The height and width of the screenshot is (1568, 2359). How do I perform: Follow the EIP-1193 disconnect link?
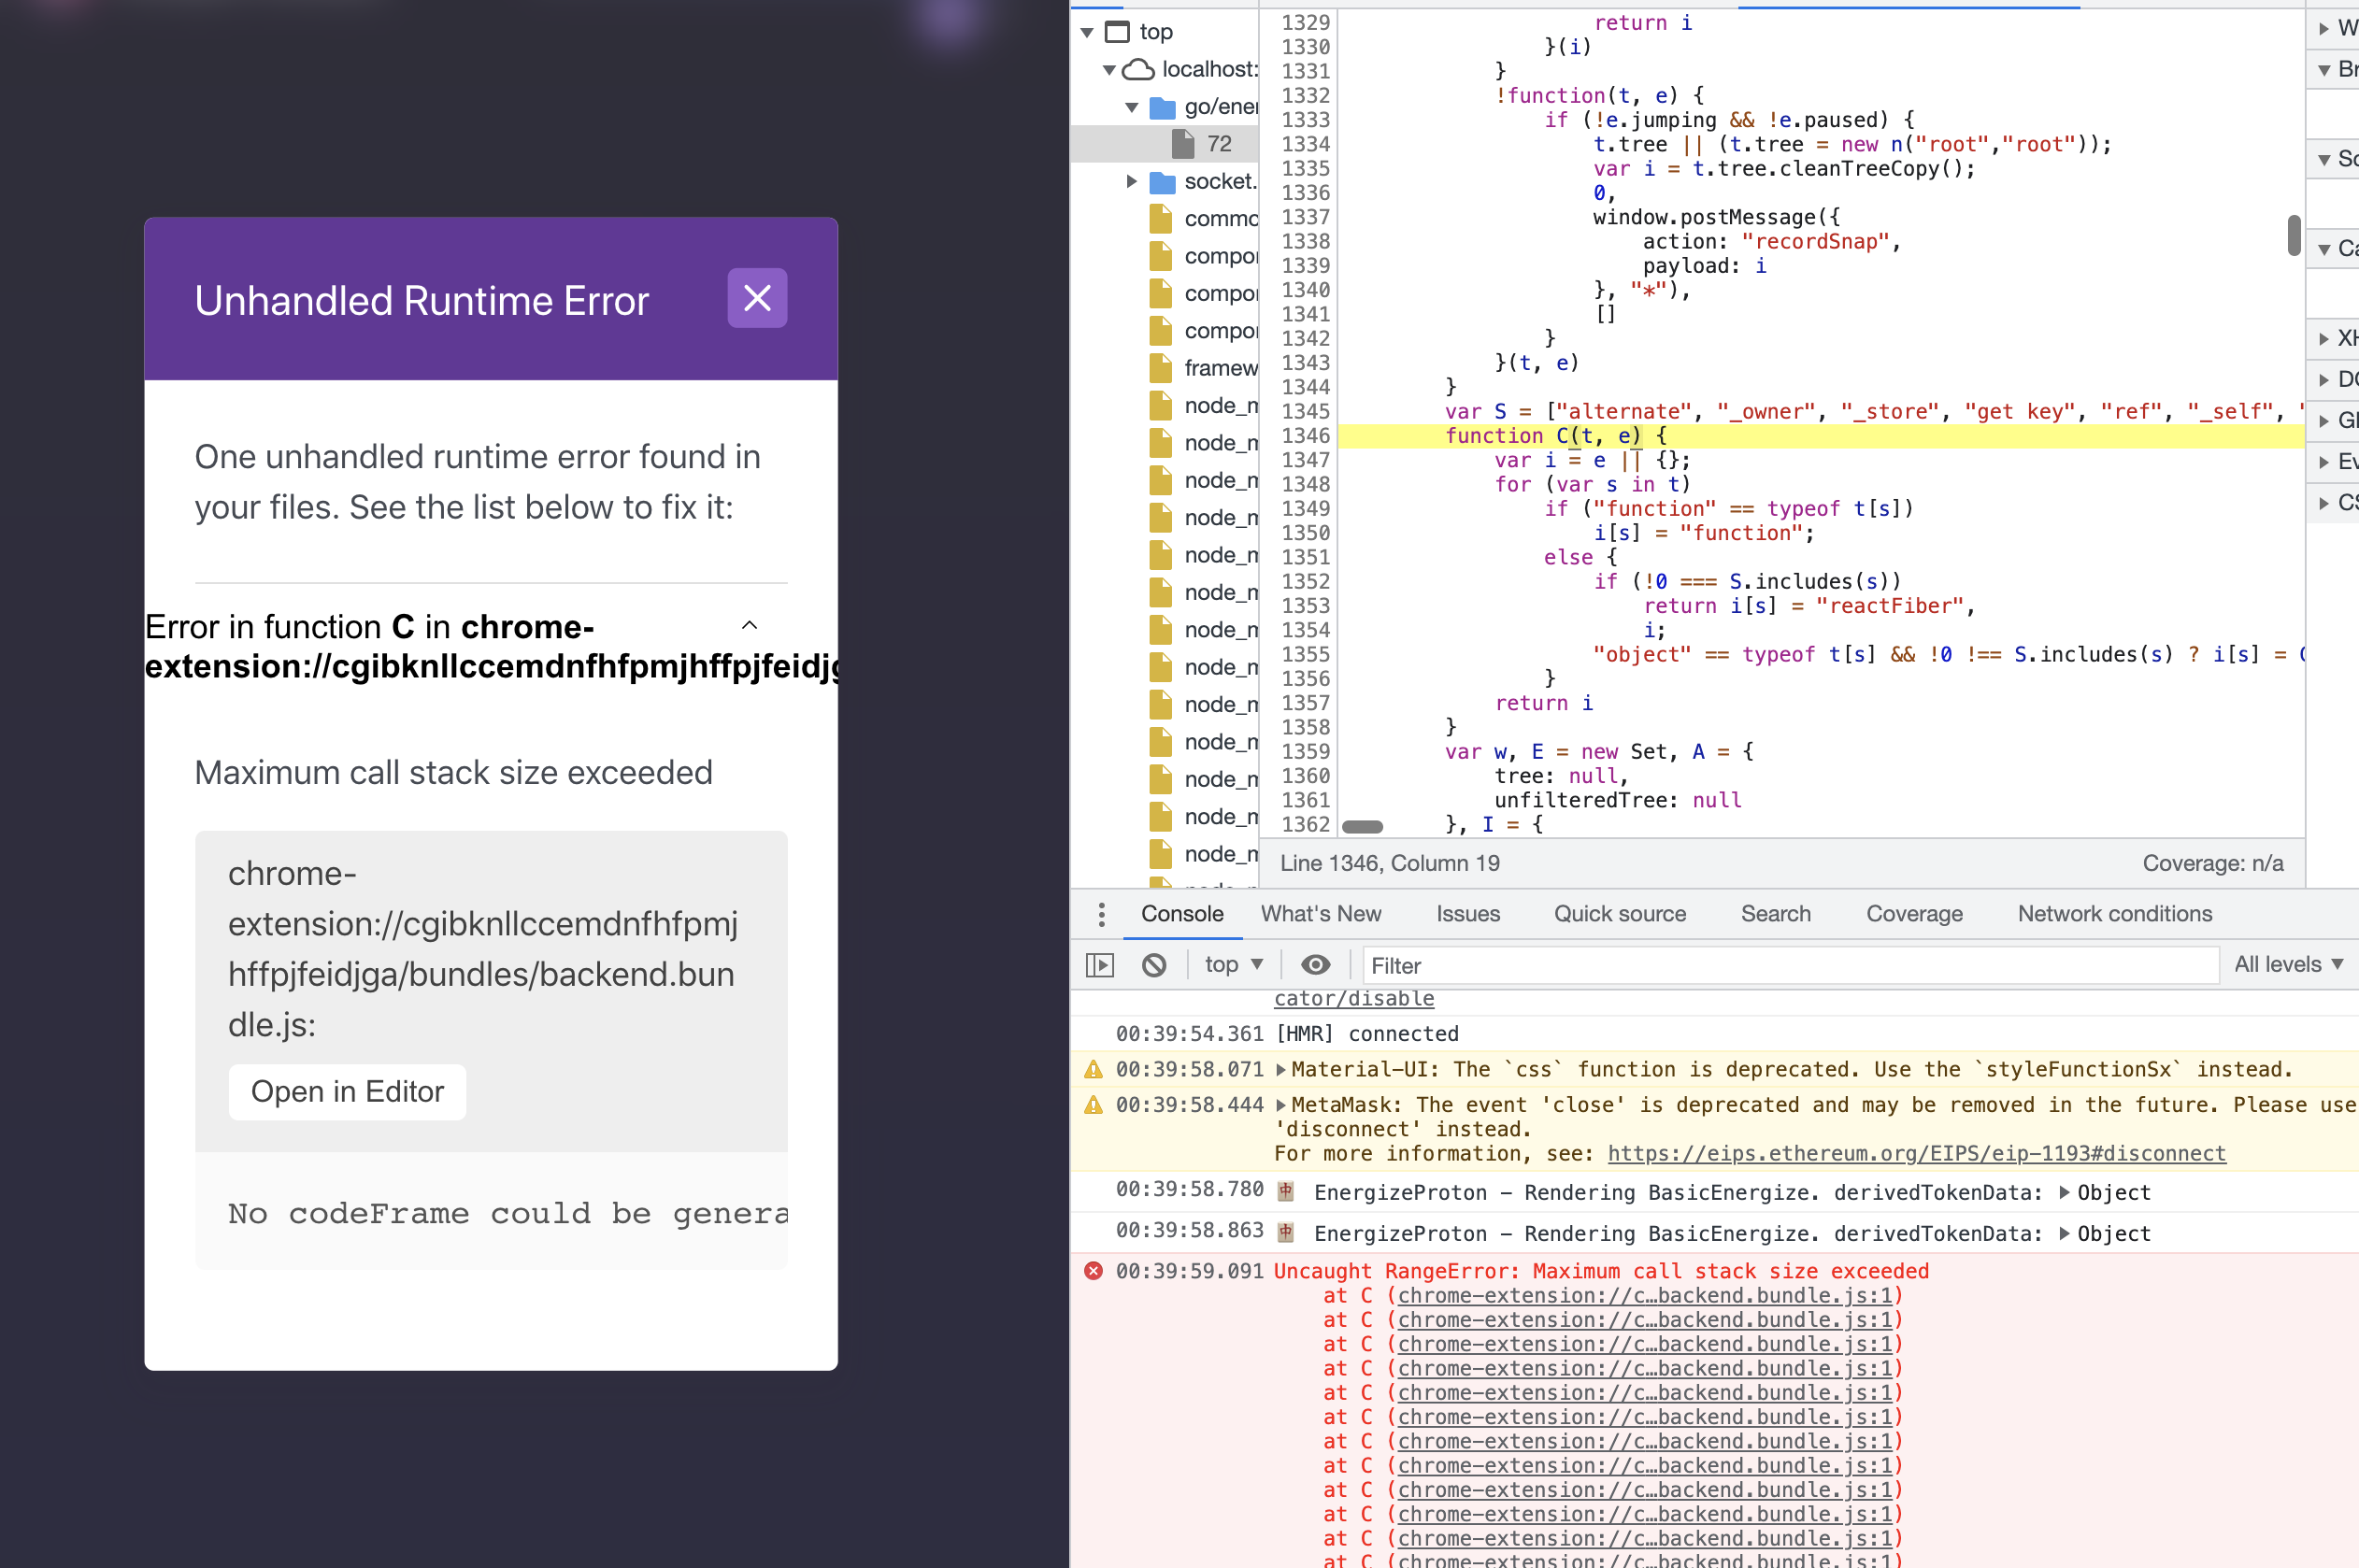coord(1918,1152)
